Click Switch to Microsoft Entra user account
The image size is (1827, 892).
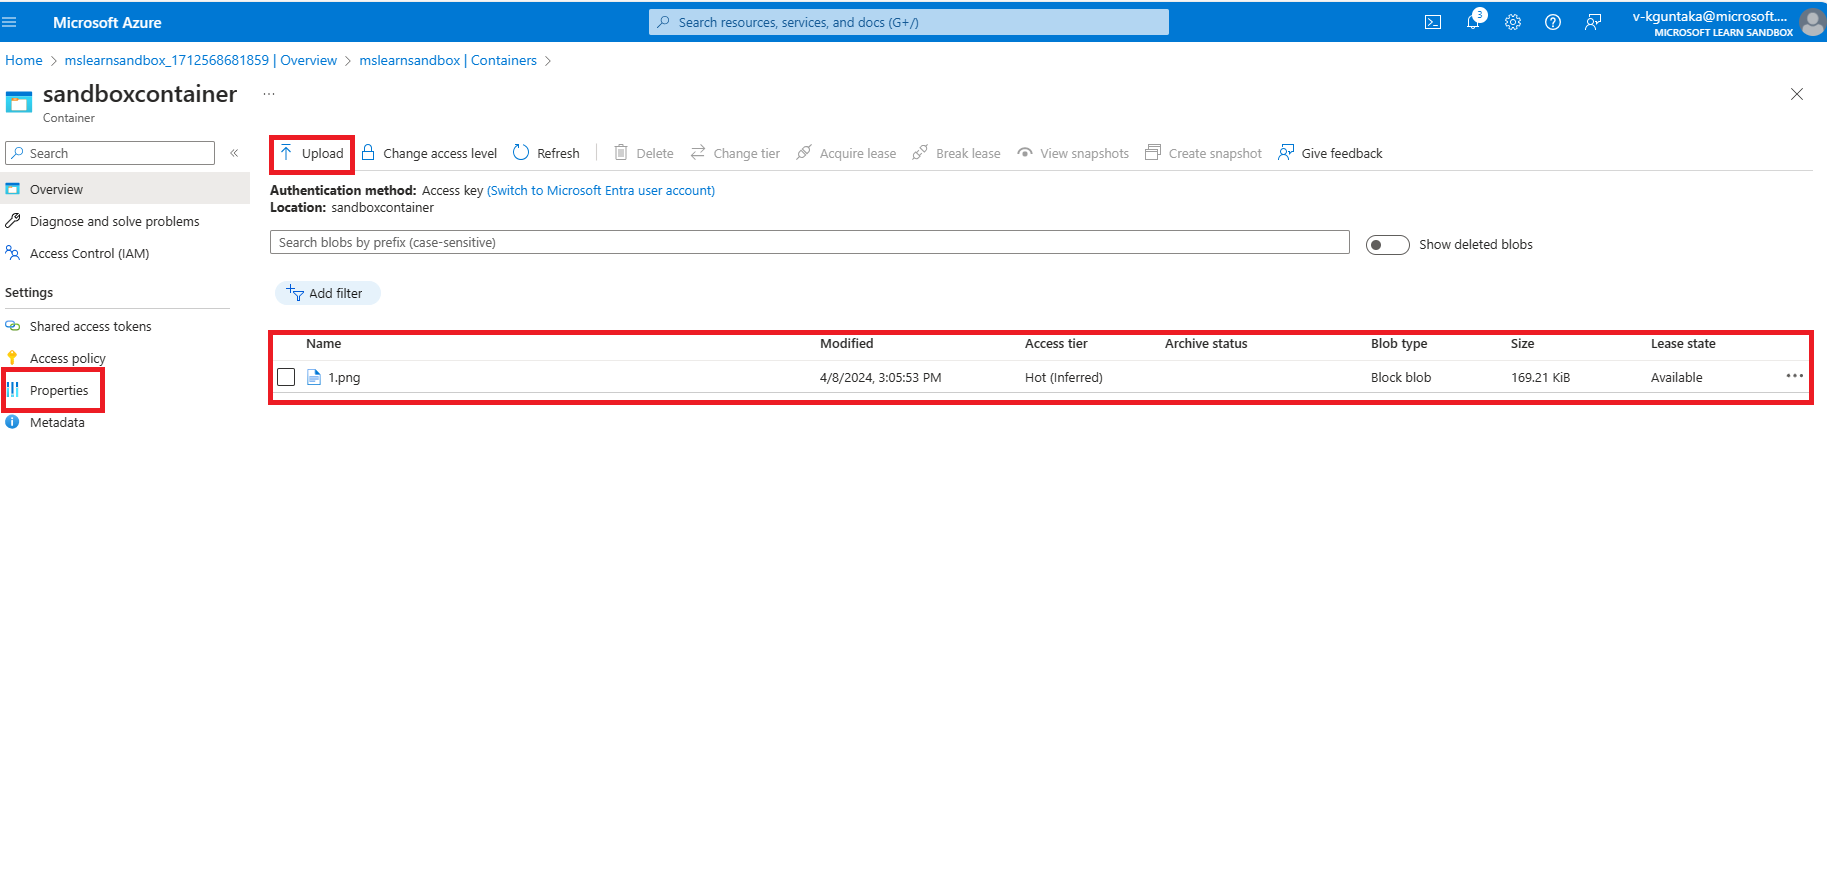[x=601, y=190]
